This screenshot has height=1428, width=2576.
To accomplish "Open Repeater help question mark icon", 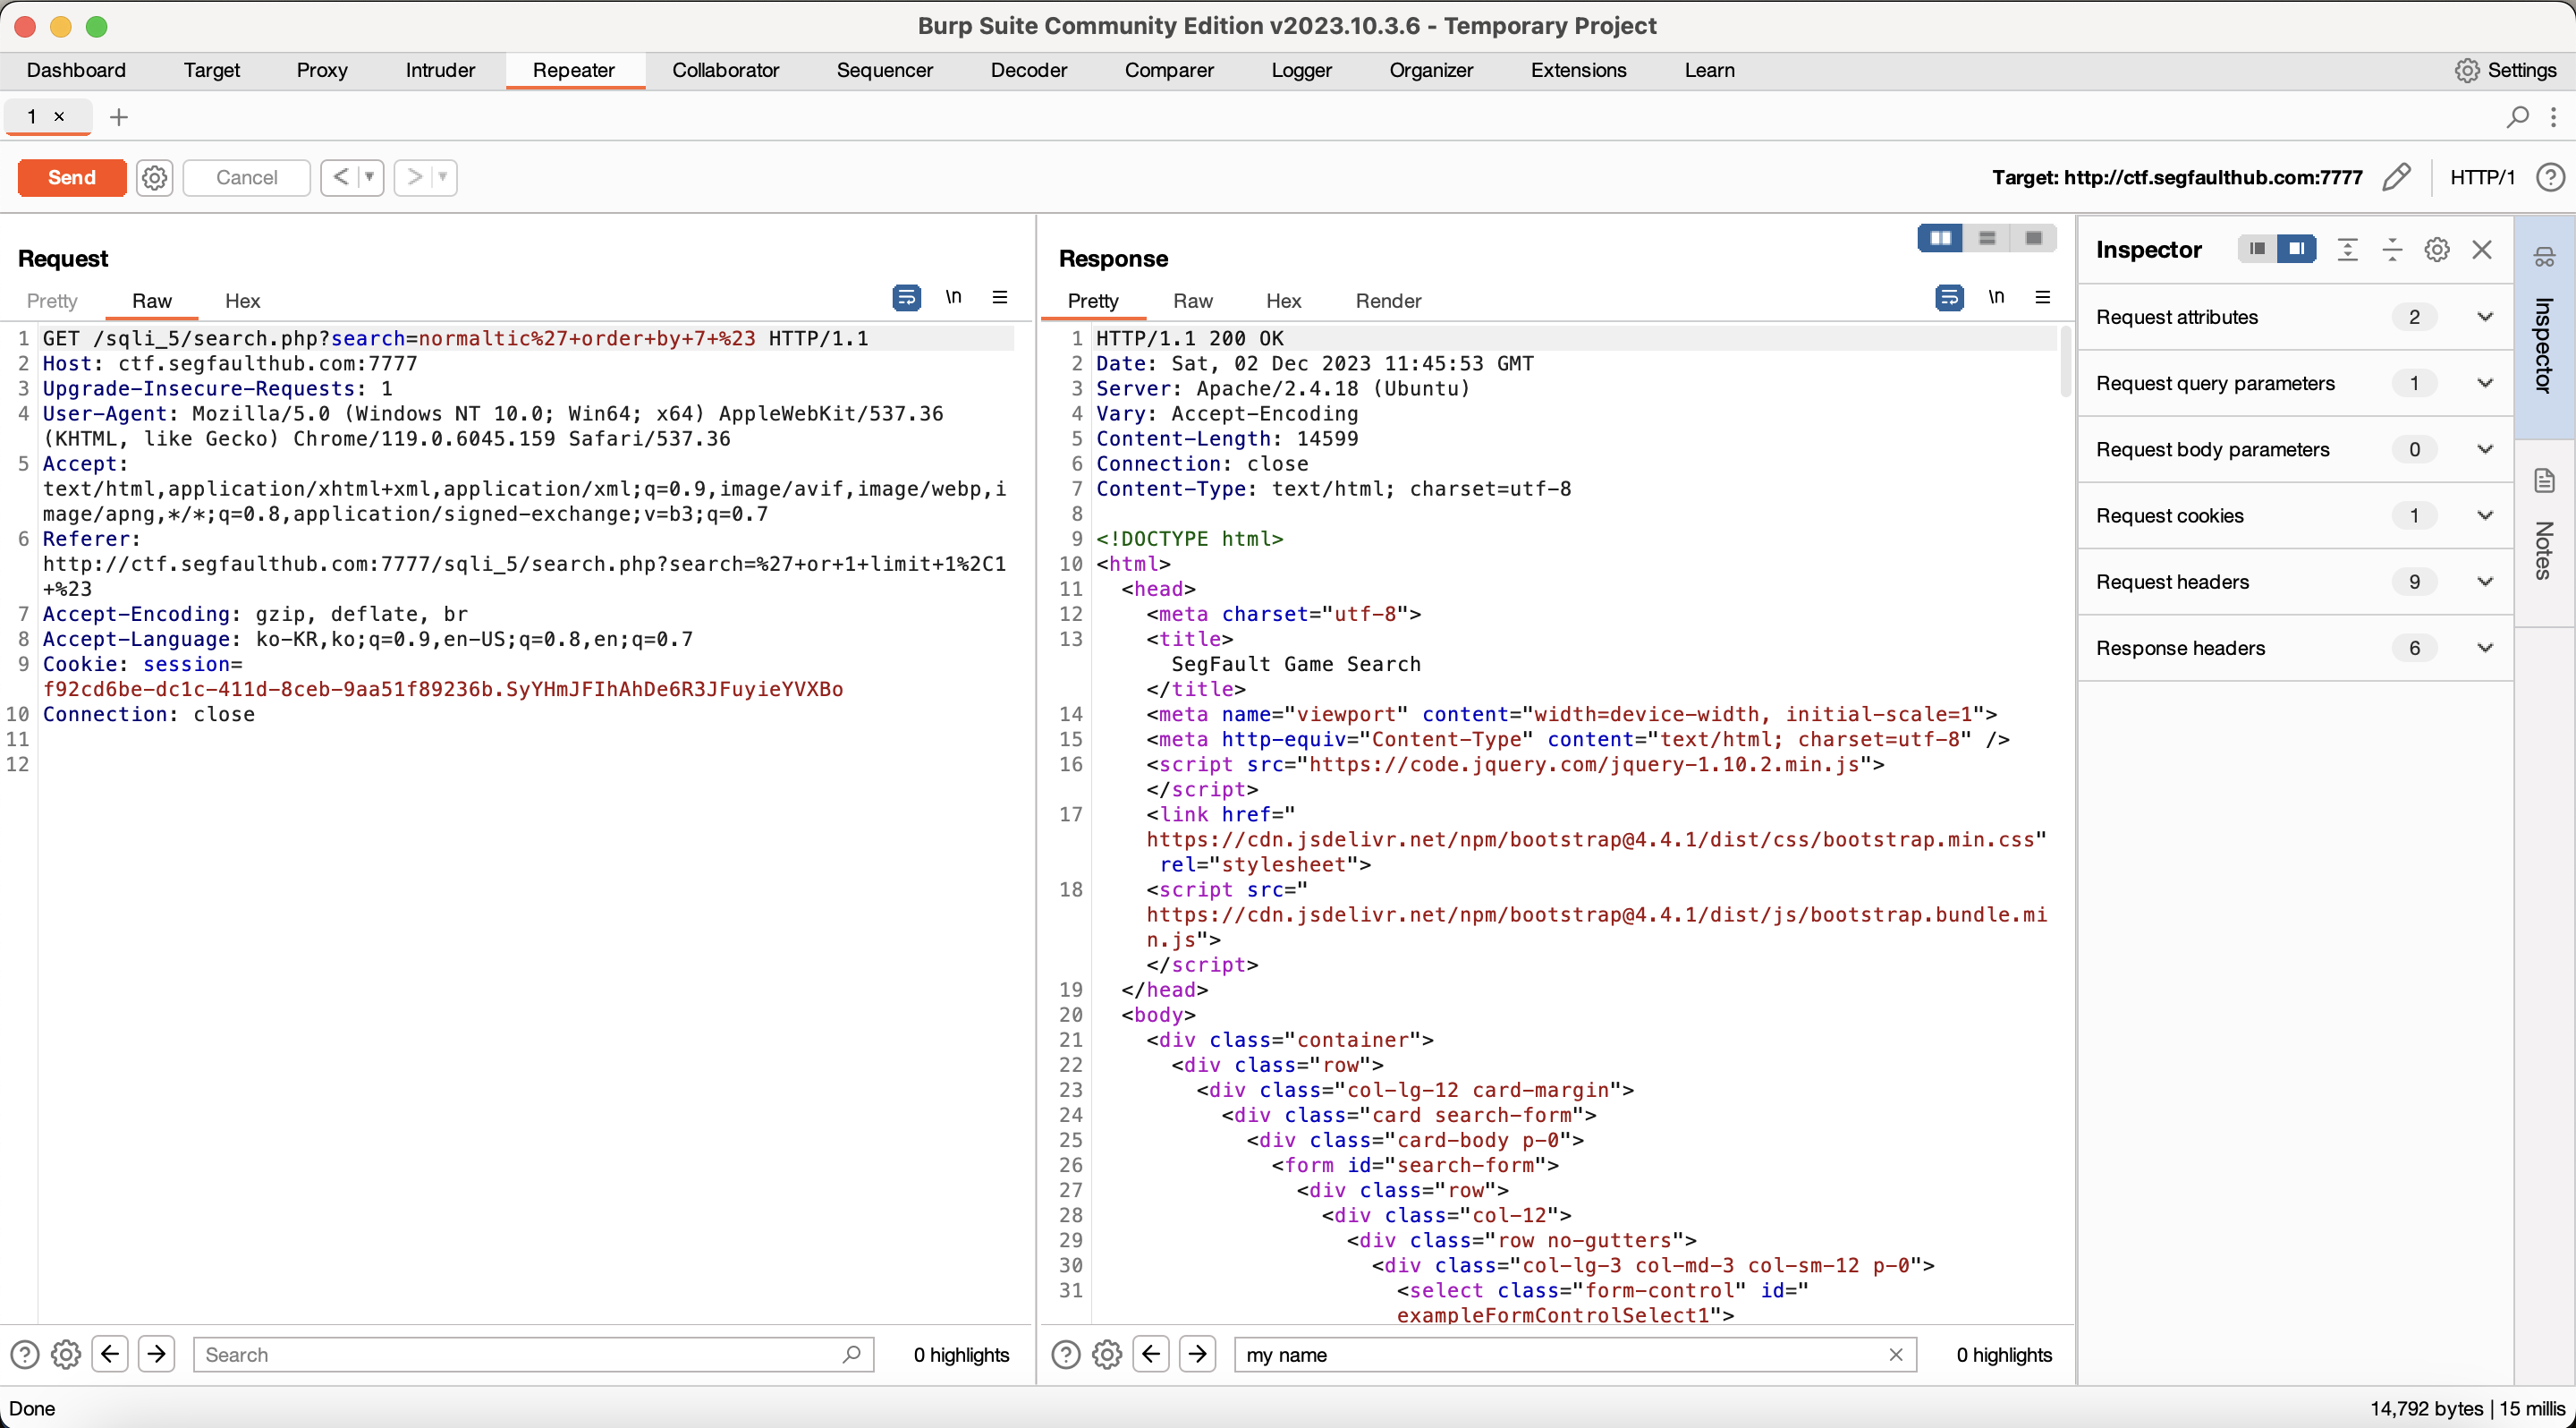I will pos(2550,177).
